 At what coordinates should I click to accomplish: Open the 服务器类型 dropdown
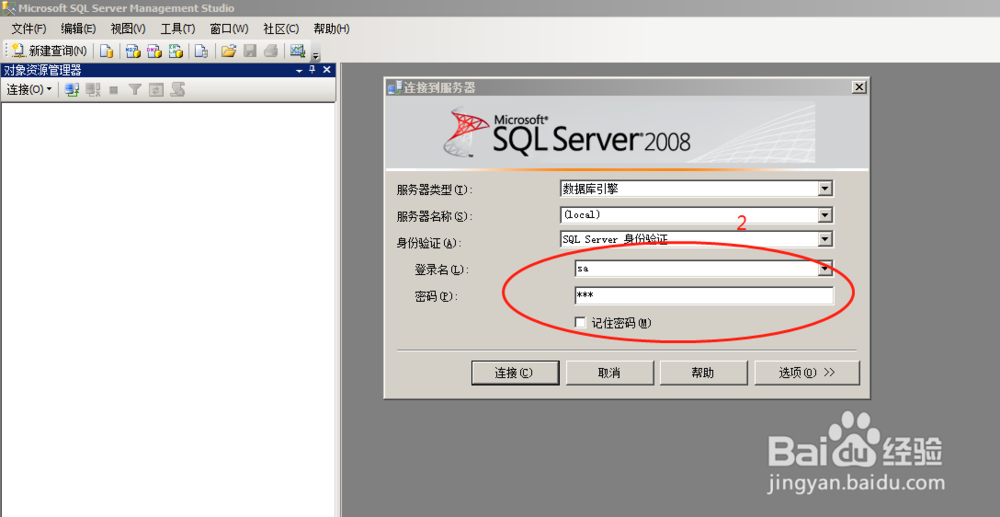tap(826, 189)
